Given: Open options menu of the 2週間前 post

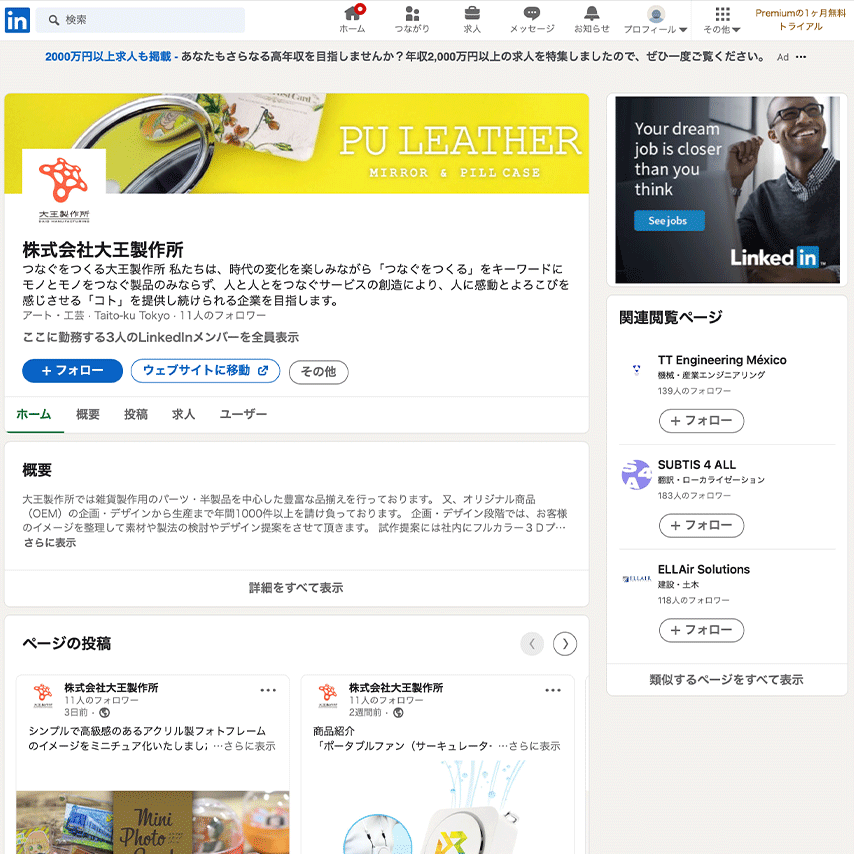Looking at the screenshot, I should pyautogui.click(x=553, y=690).
